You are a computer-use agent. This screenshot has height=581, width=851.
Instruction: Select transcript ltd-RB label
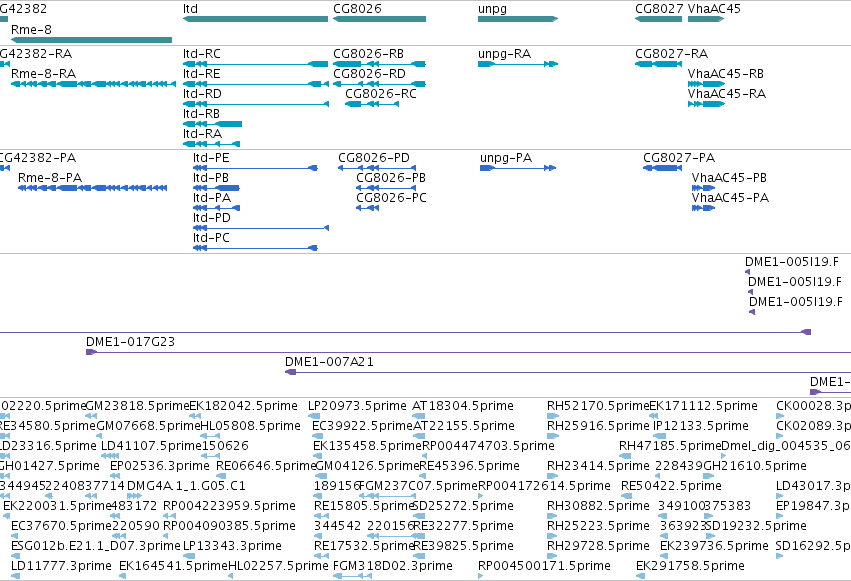click(x=201, y=114)
